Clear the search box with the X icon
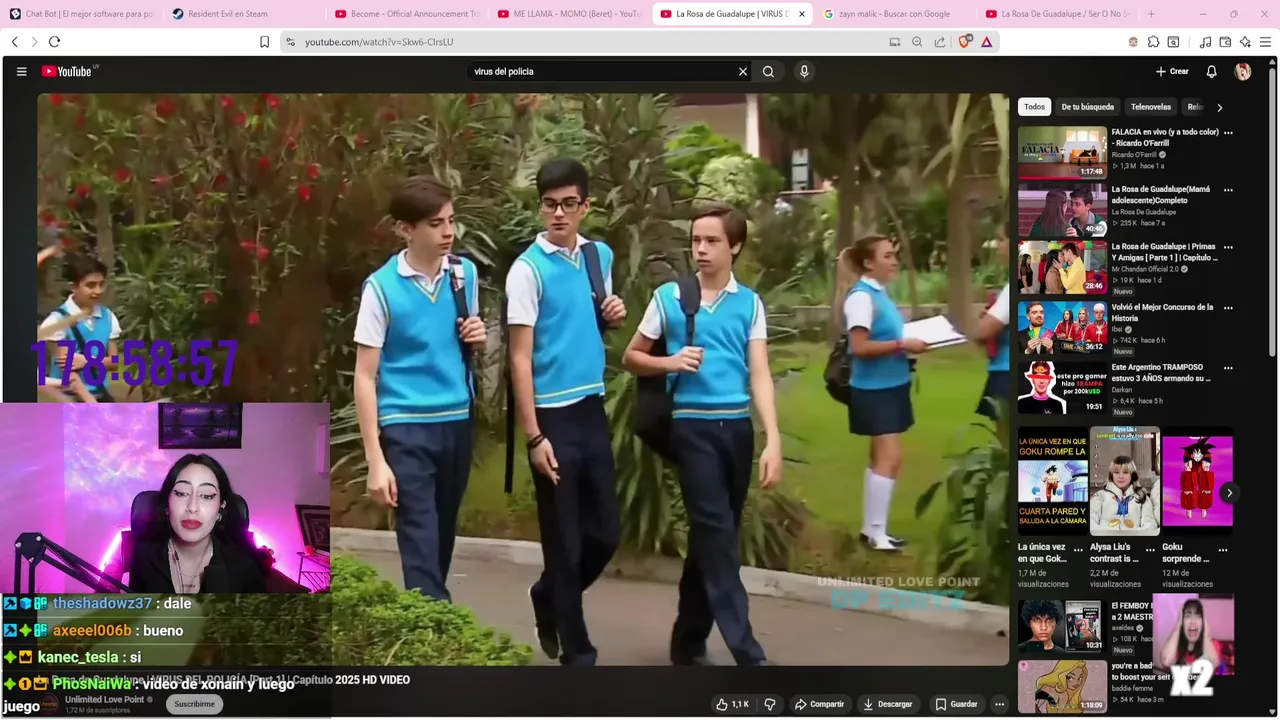 pyautogui.click(x=743, y=71)
